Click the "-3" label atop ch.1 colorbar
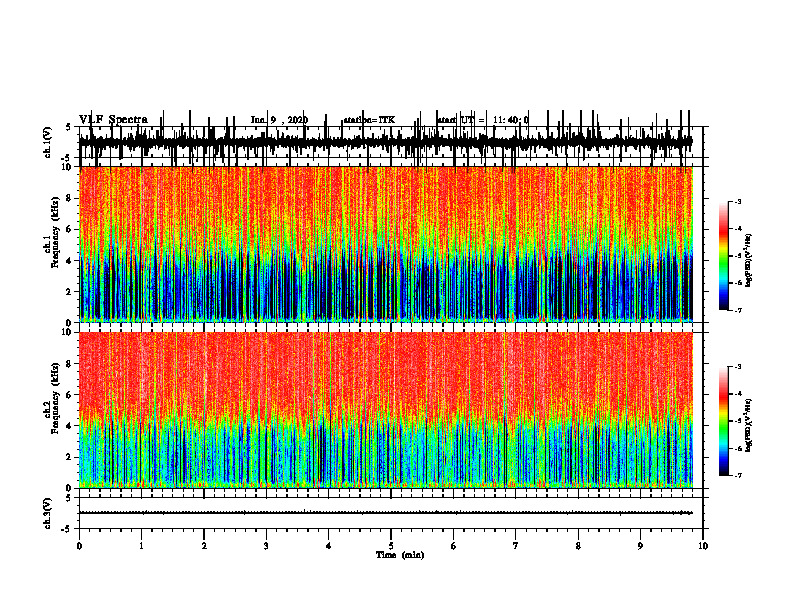Viewport: 792px width, 612px height. pos(738,201)
